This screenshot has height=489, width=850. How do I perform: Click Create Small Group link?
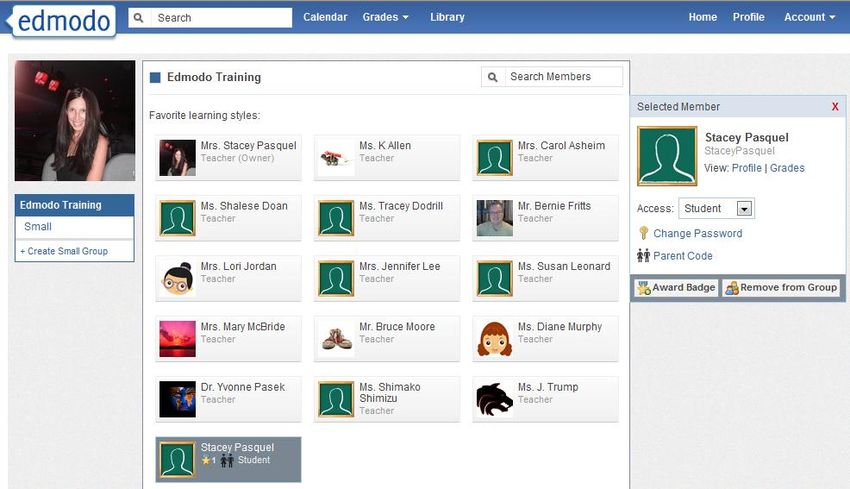click(x=64, y=251)
